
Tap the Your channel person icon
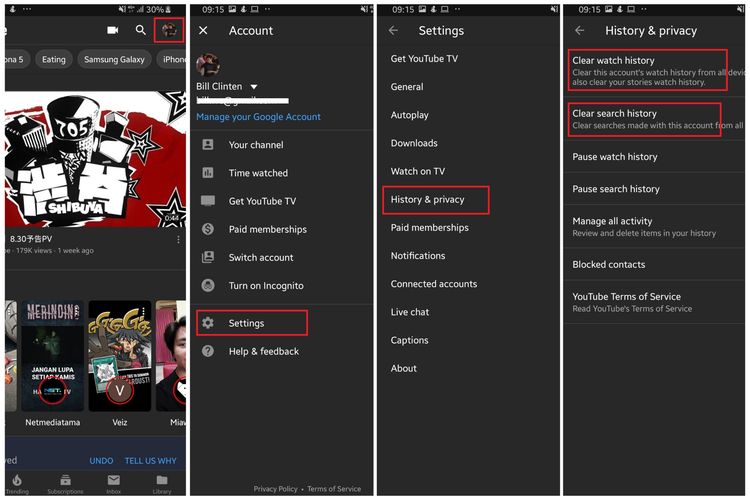(x=208, y=144)
